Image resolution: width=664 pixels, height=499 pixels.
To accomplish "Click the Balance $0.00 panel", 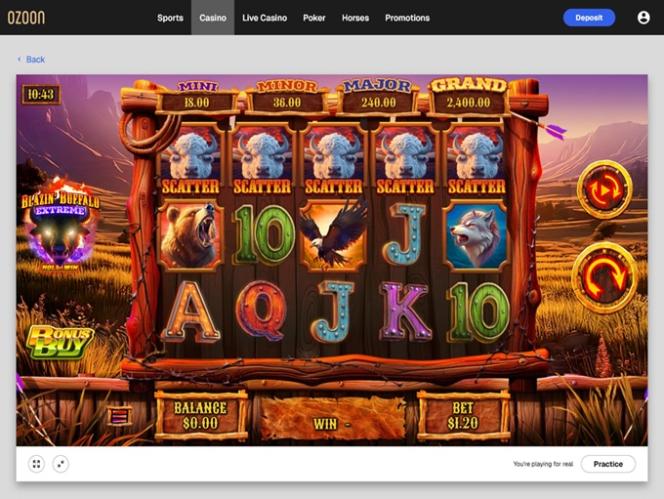I will [x=201, y=416].
